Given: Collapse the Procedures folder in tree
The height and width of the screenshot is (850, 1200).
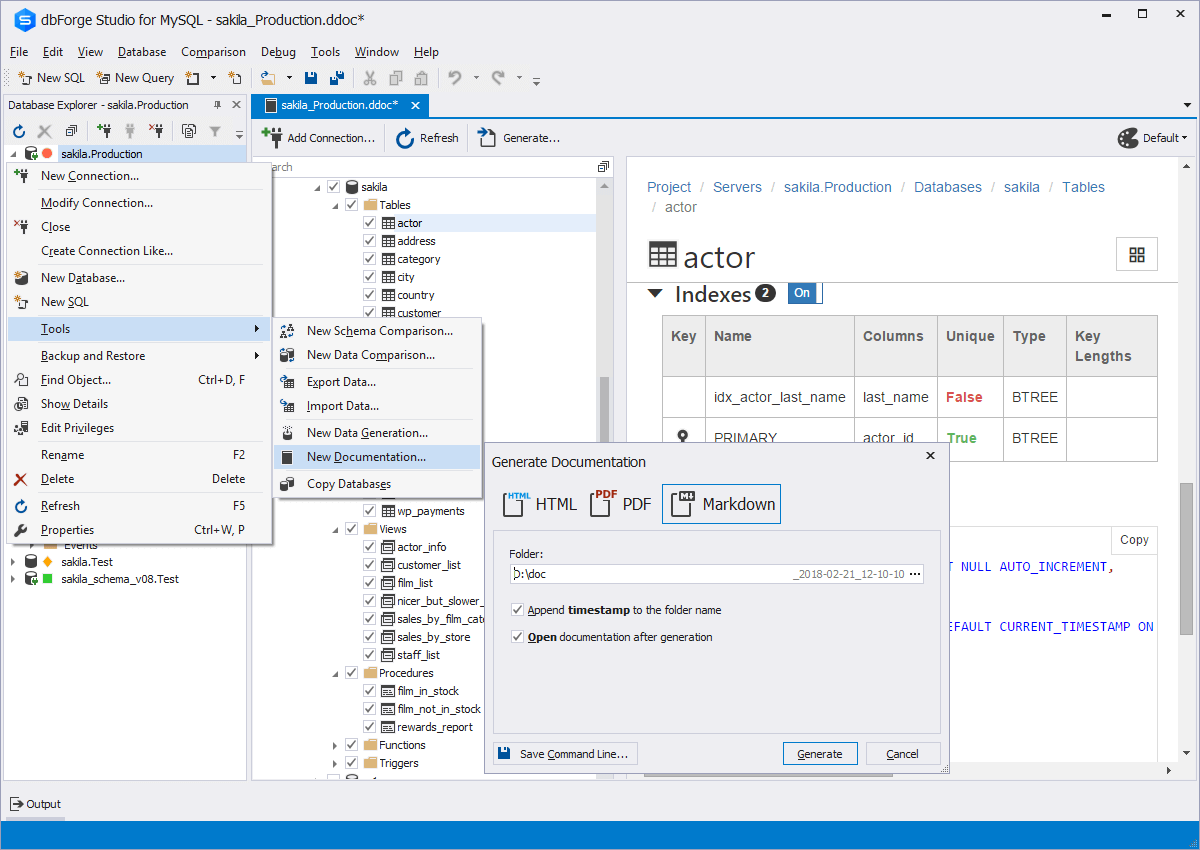Looking at the screenshot, I should pyautogui.click(x=336, y=673).
